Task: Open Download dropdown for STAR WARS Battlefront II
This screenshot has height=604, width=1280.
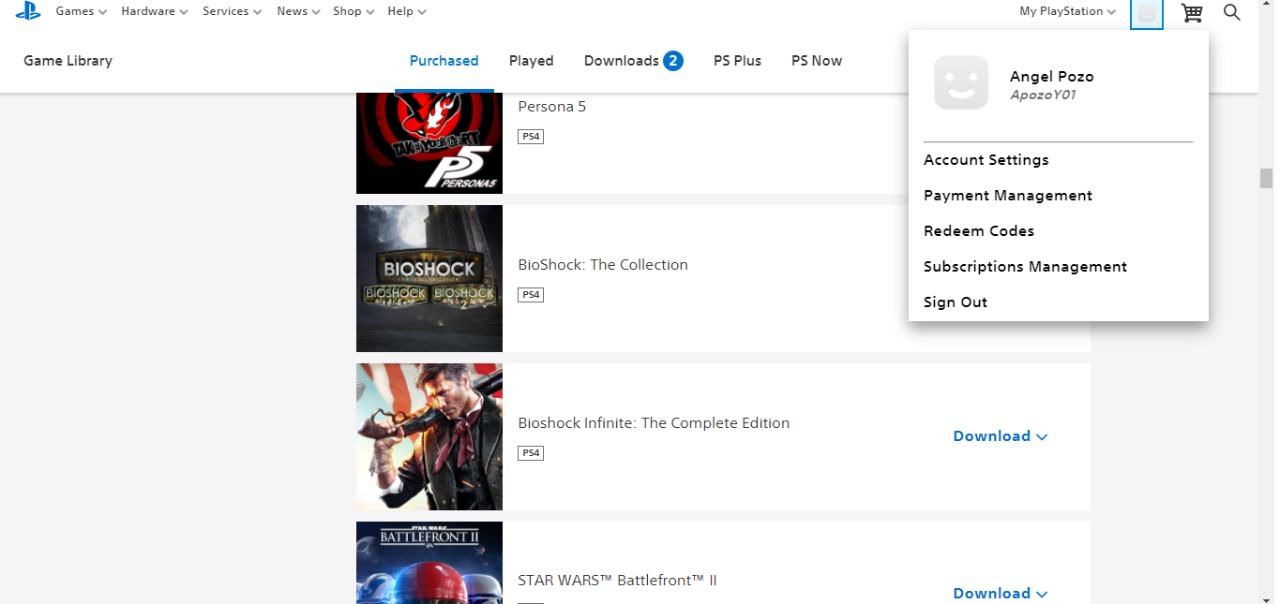Action: [1000, 593]
